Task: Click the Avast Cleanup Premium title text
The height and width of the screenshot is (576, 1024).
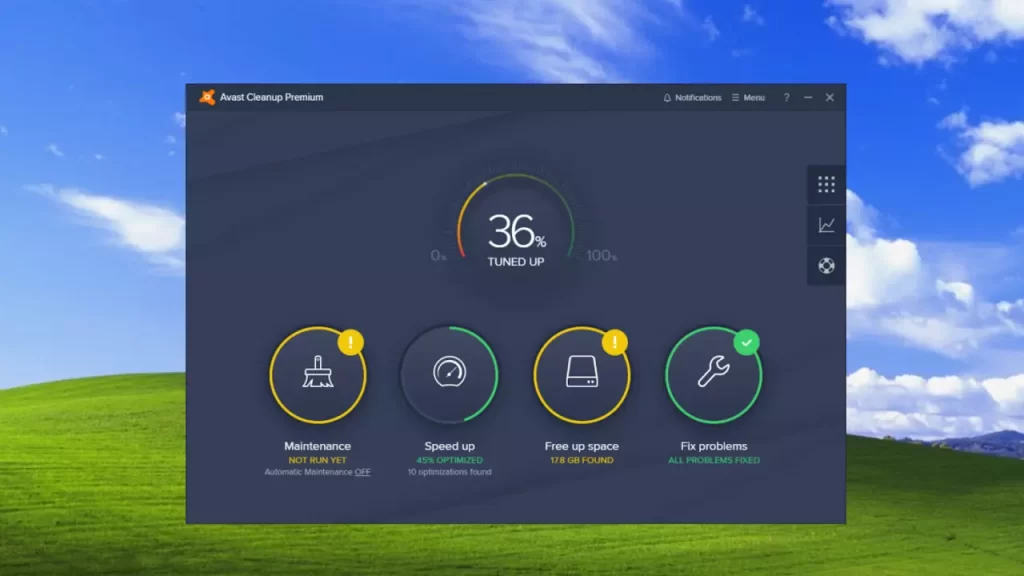Action: tap(271, 97)
